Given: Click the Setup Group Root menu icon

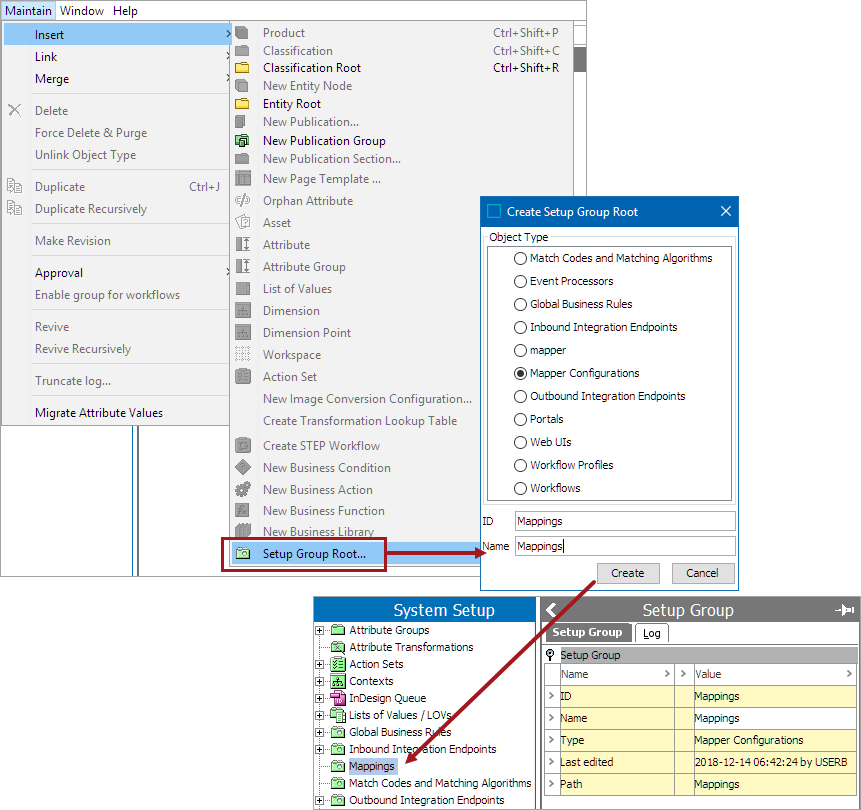Looking at the screenshot, I should coord(242,554).
